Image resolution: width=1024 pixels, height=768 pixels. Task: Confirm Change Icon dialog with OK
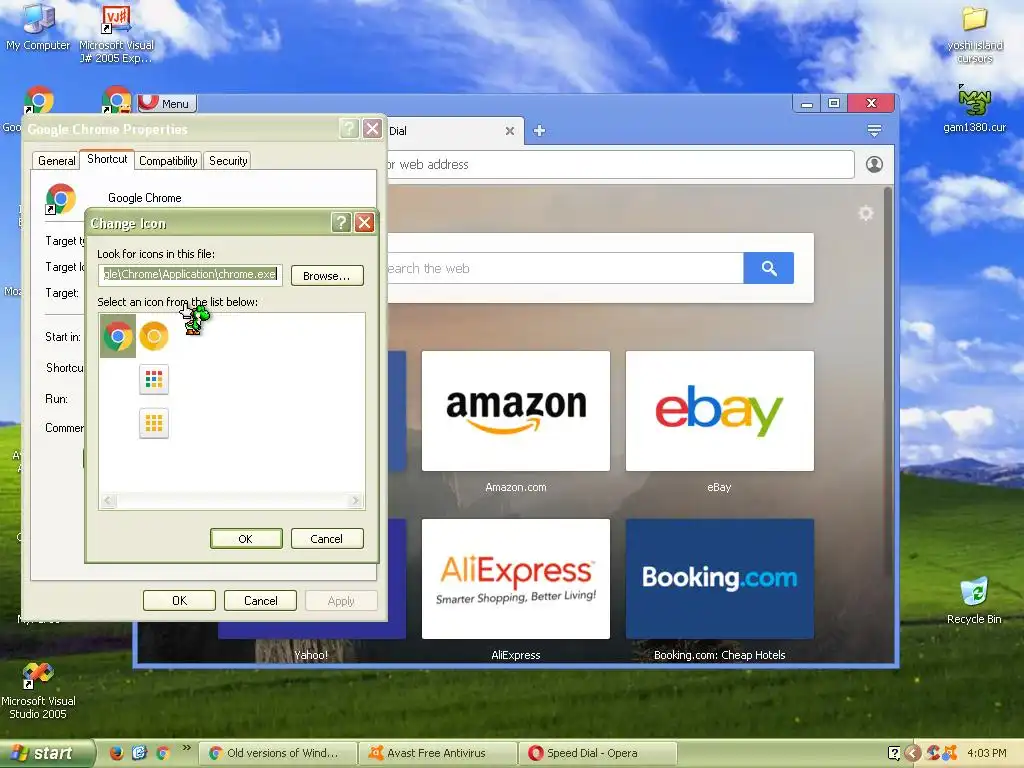click(246, 539)
